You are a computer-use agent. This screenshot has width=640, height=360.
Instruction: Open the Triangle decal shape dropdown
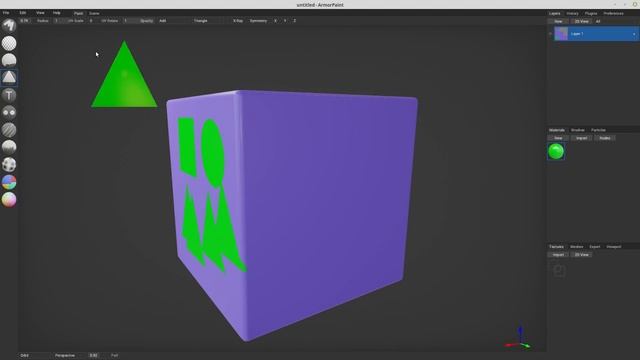(x=207, y=20)
